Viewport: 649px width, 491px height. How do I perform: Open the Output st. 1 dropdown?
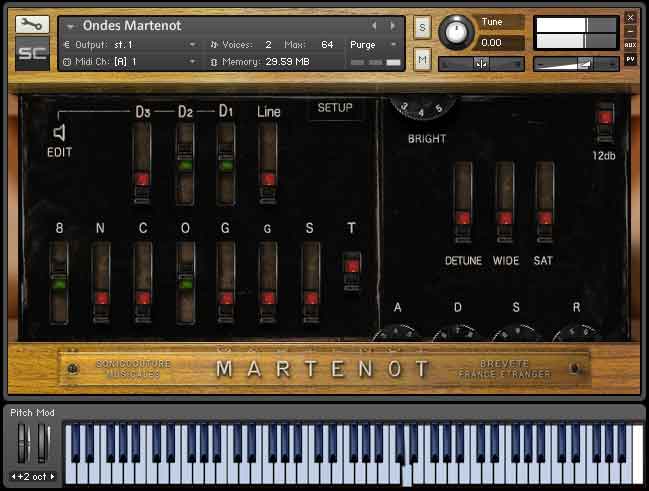tap(192, 44)
